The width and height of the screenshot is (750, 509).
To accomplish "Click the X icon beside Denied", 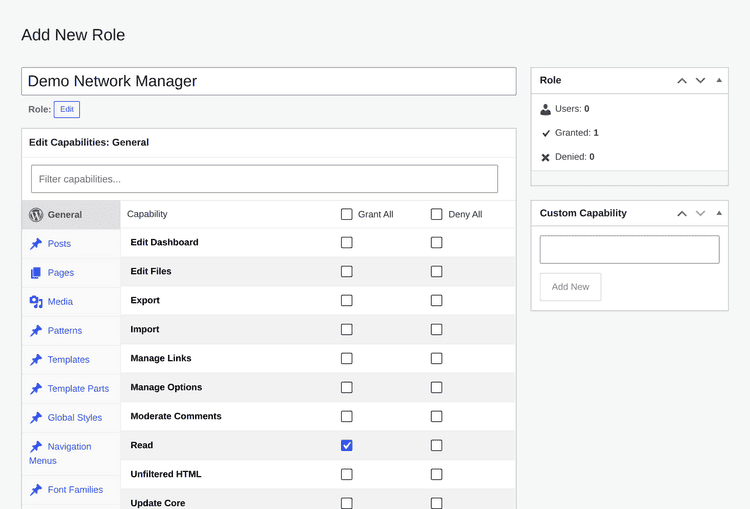I will [x=545, y=157].
